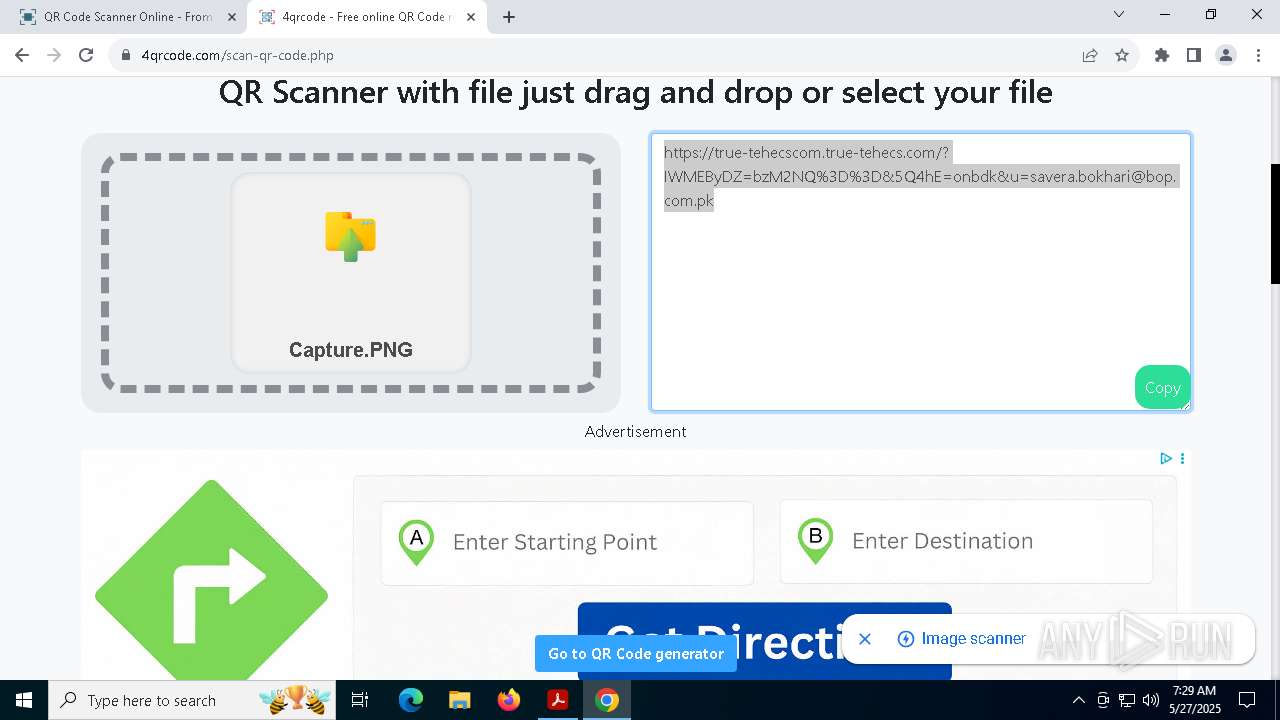Screen dimensions: 1280x720
Task: Open the ad options three-dot icon
Action: pos(1182,458)
